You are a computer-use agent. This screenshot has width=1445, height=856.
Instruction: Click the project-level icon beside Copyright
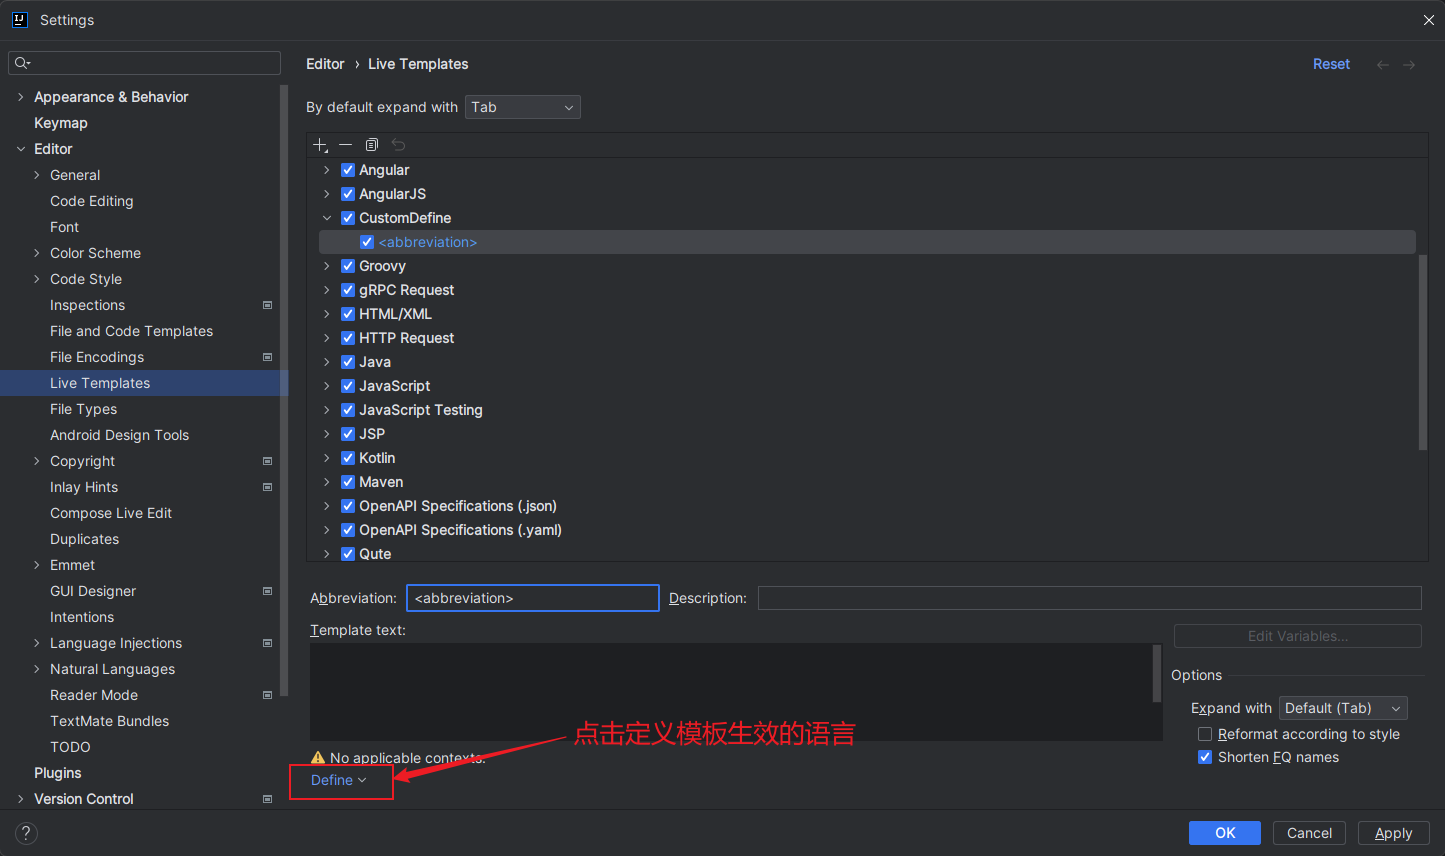[x=267, y=461]
